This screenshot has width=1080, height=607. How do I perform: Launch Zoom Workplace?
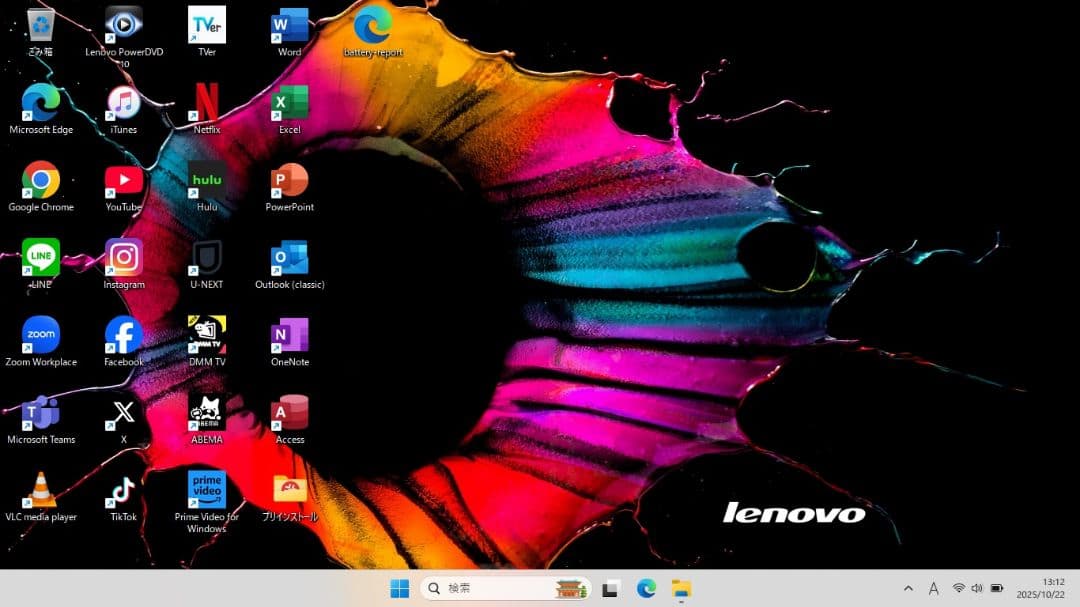[41, 333]
